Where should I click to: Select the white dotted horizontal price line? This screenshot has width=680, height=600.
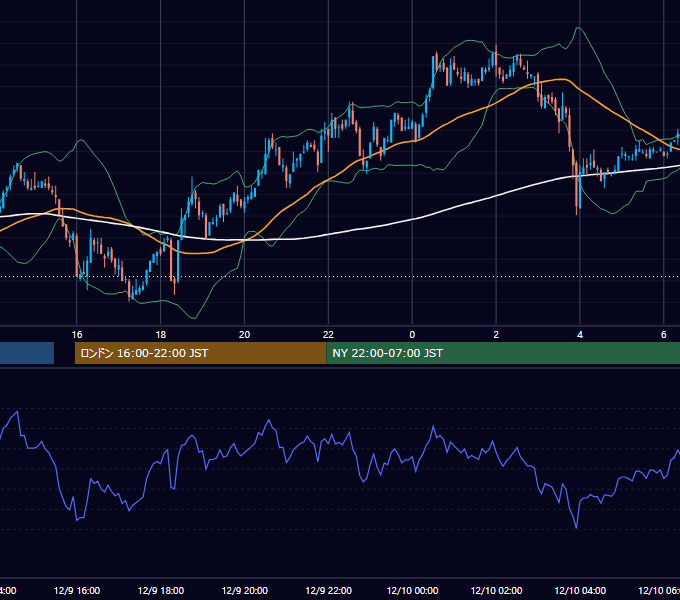click(x=340, y=277)
